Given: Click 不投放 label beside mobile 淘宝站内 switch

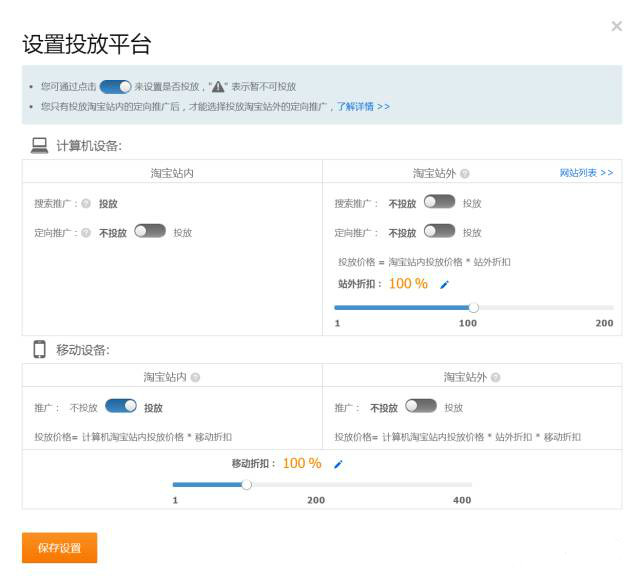Looking at the screenshot, I should (84, 408).
